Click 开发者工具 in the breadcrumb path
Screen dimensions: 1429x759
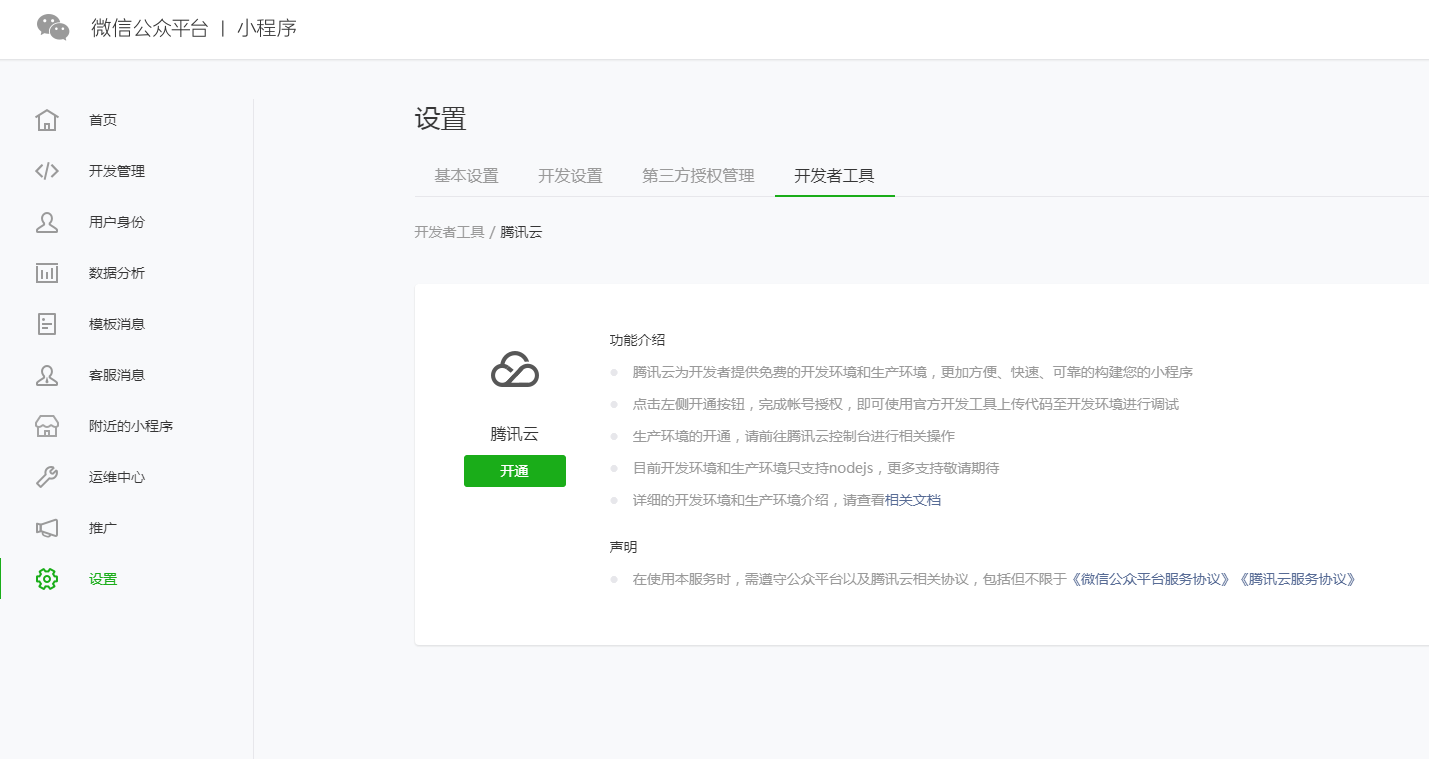pos(449,232)
